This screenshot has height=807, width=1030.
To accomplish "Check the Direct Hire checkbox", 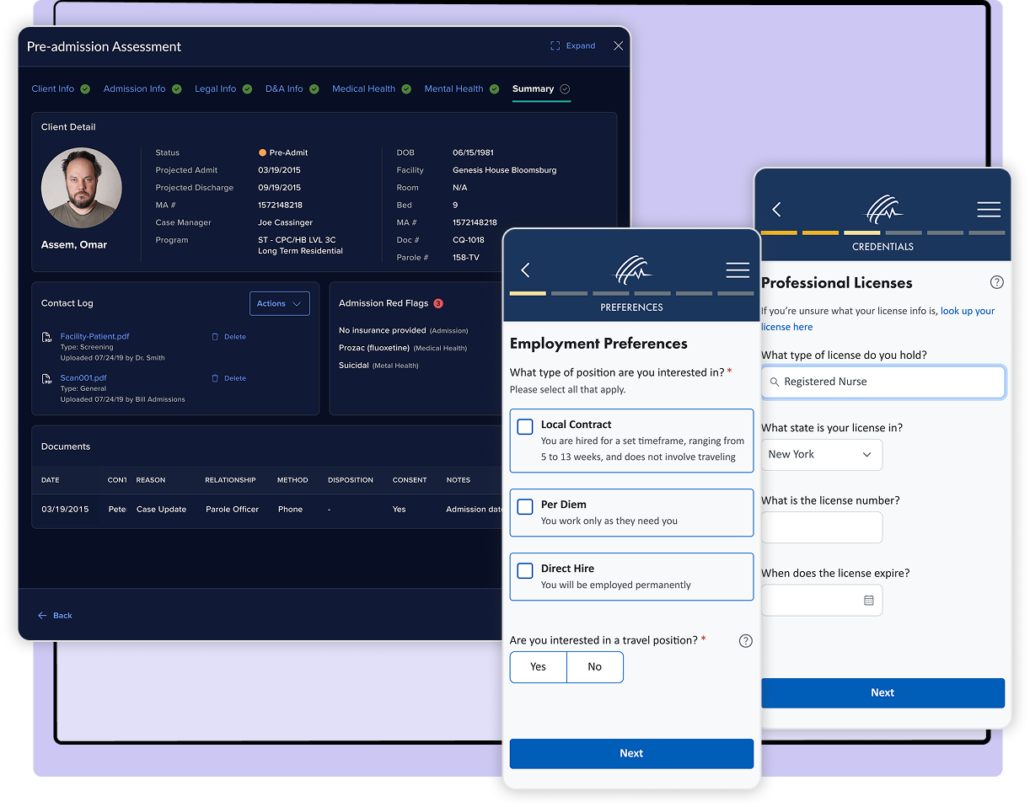I will pos(525,571).
